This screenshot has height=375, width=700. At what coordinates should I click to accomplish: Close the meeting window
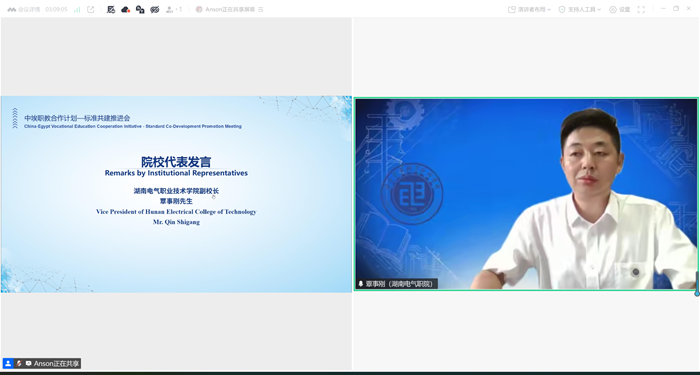(688, 8)
